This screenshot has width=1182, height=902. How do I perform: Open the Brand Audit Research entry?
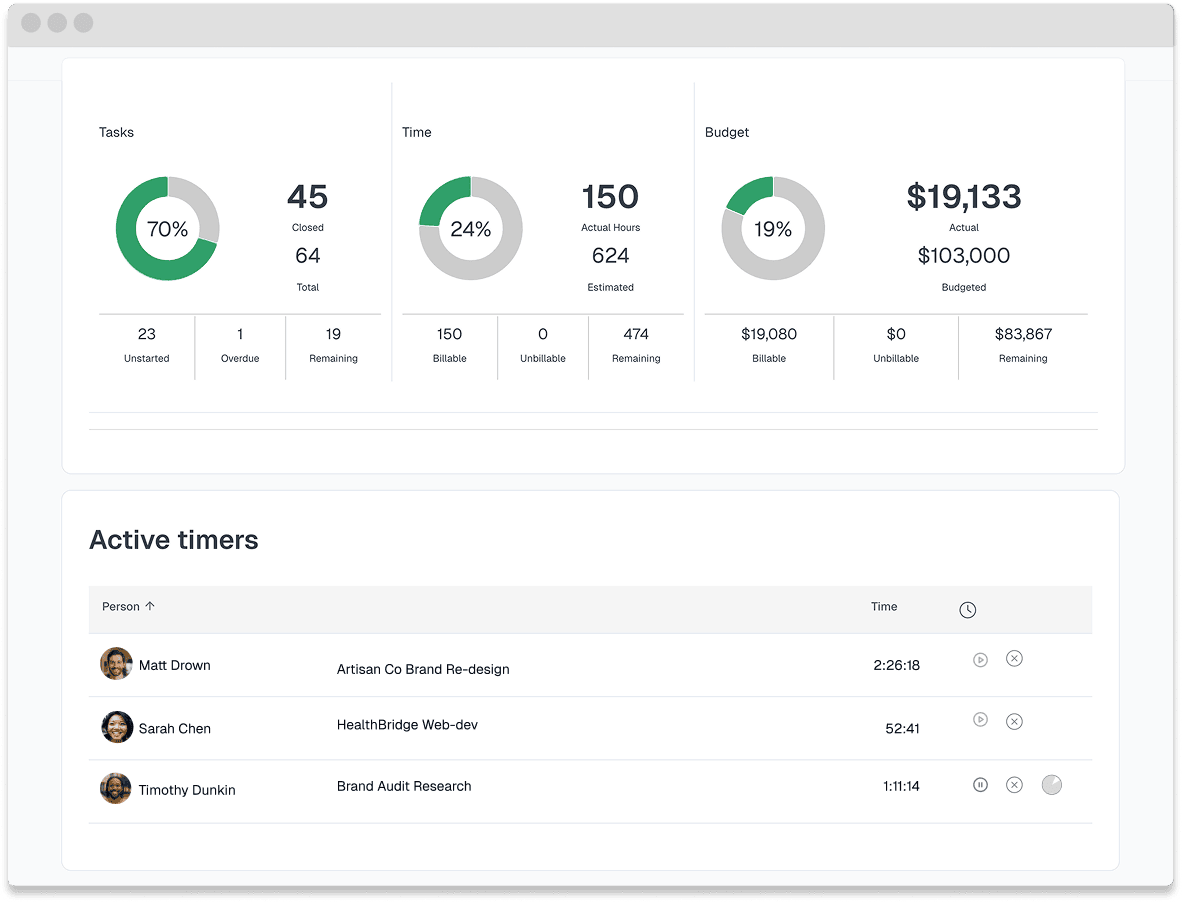coord(404,786)
